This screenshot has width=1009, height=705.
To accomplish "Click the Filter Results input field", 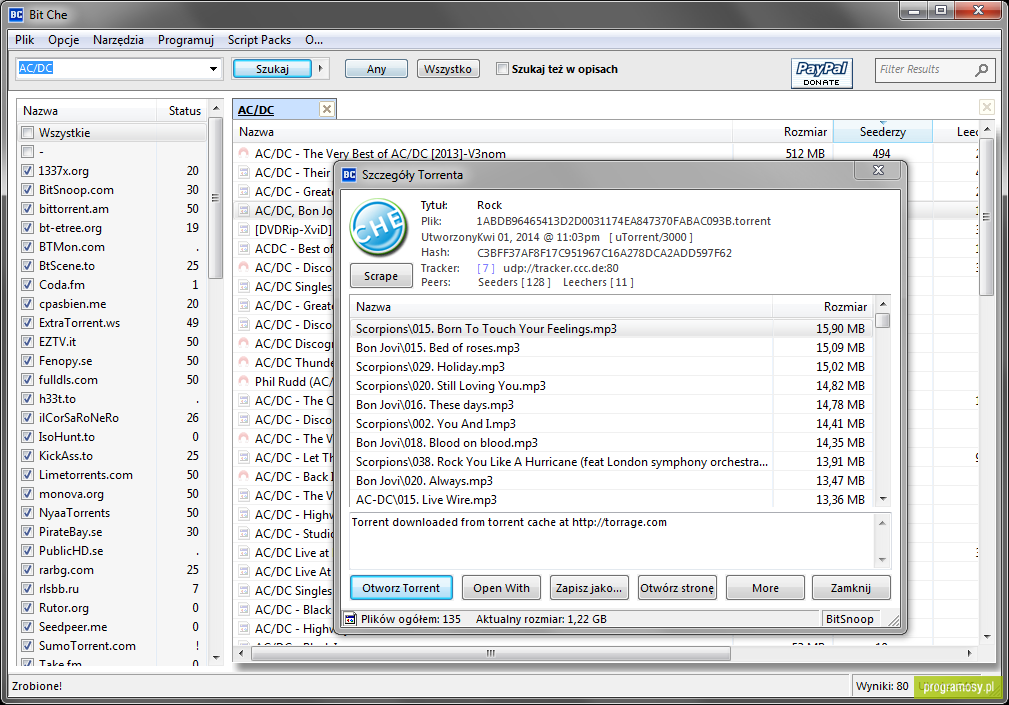I will pyautogui.click(x=923, y=69).
